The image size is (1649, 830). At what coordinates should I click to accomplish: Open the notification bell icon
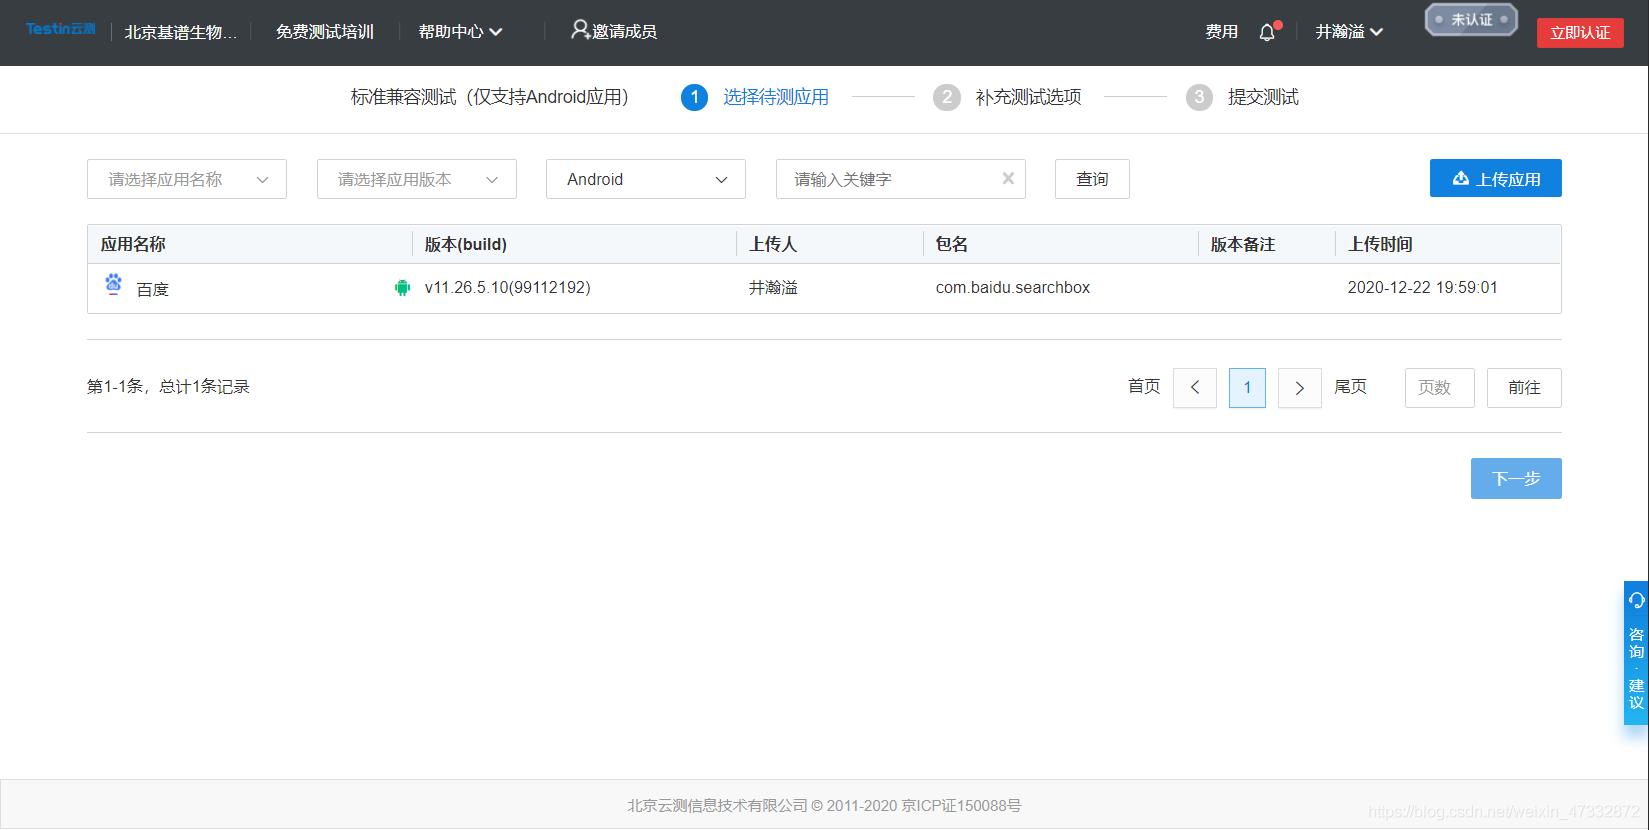pos(1268,32)
